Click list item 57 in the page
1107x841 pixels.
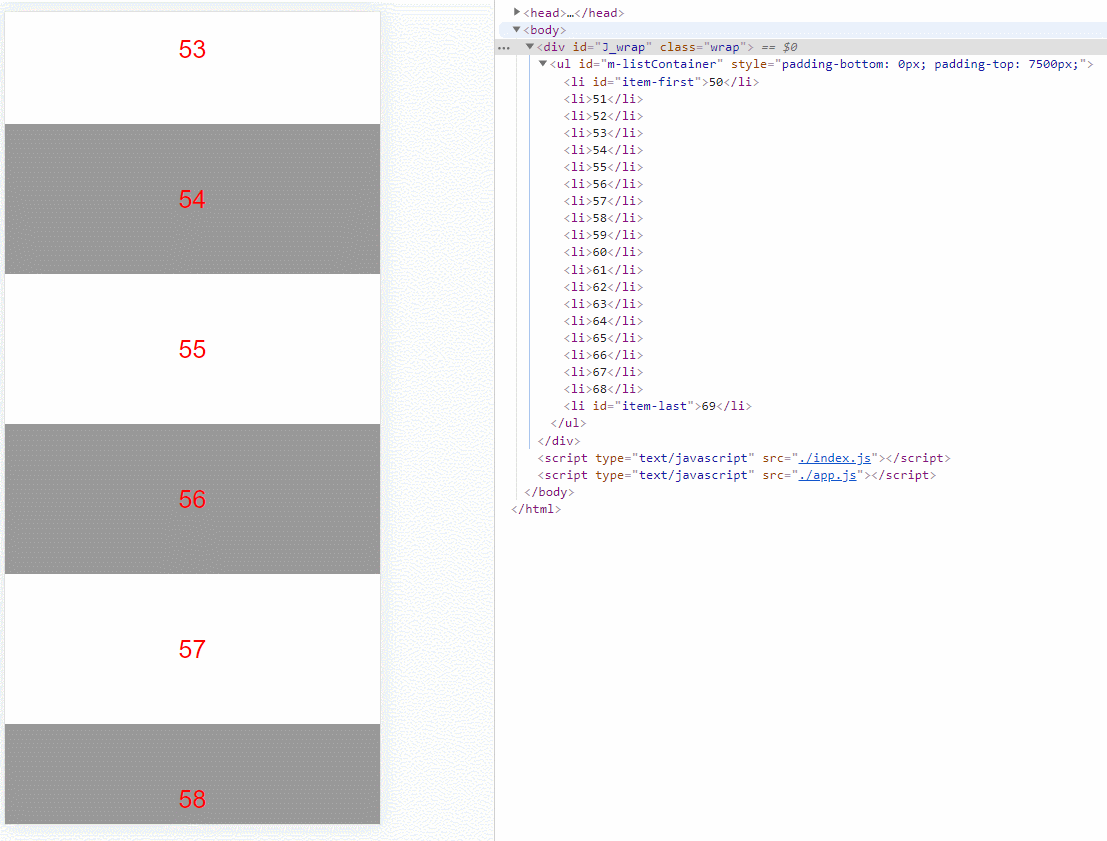point(192,649)
